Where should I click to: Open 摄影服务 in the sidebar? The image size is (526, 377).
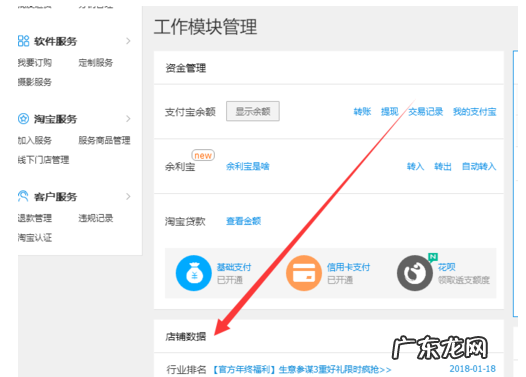coord(35,82)
